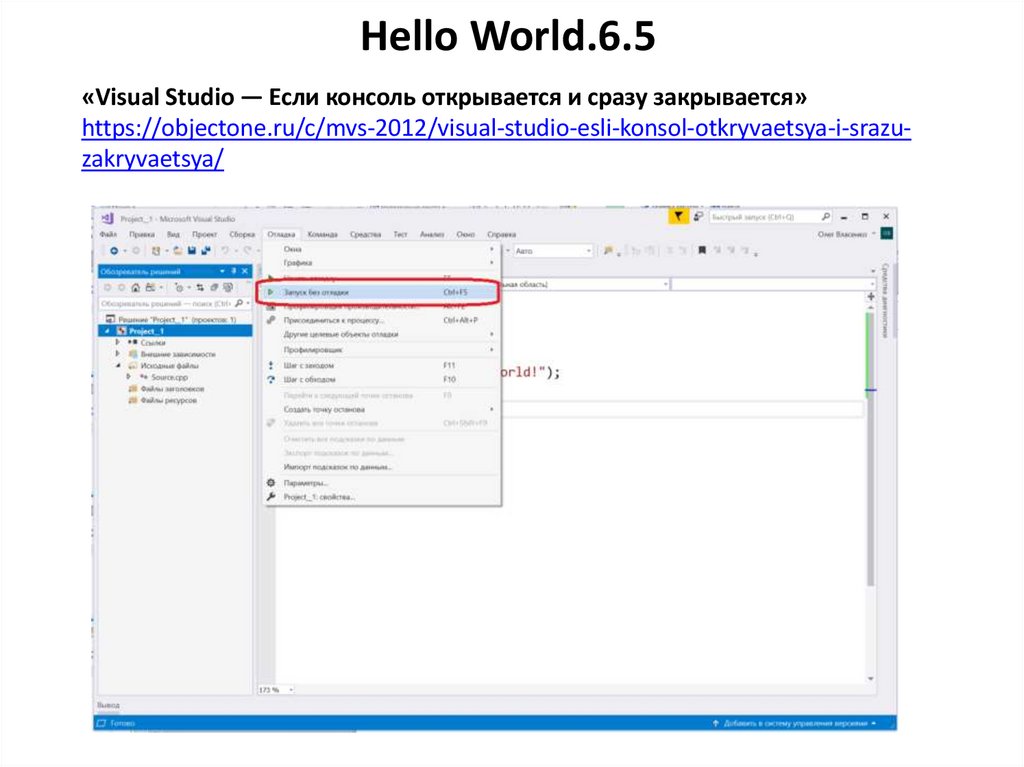The height and width of the screenshot is (767, 1024).
Task: Open the Окно menu
Action: pyautogui.click(x=466, y=234)
